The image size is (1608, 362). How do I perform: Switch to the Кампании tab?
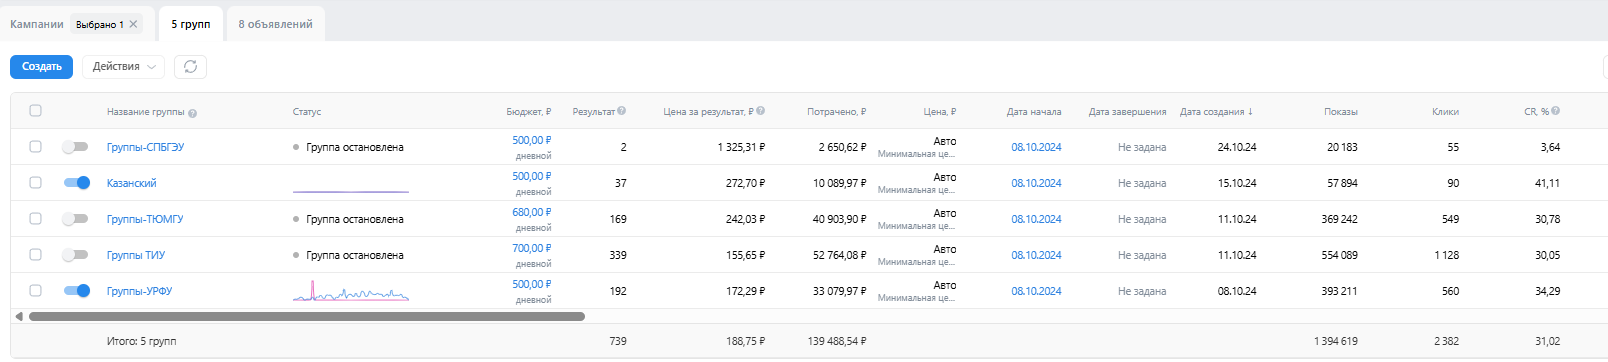pos(36,24)
